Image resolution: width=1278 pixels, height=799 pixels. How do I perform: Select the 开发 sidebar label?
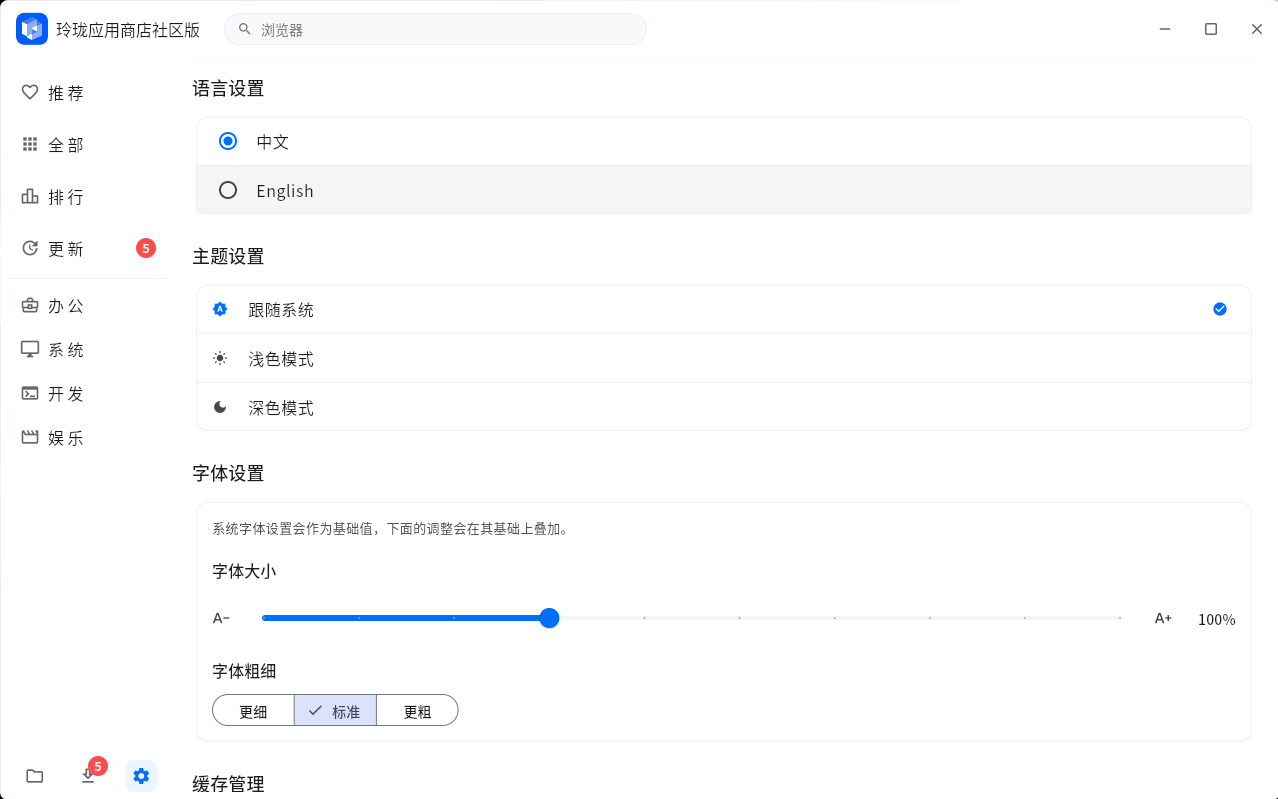[x=66, y=394]
